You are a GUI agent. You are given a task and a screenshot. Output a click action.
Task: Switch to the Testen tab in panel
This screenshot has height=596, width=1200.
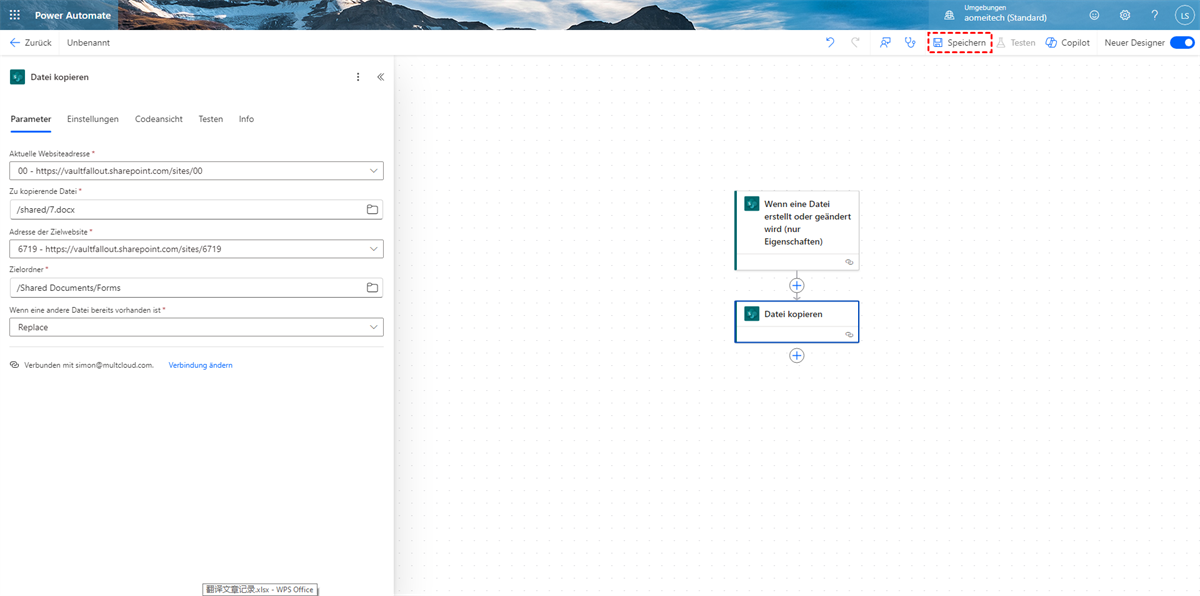211,119
